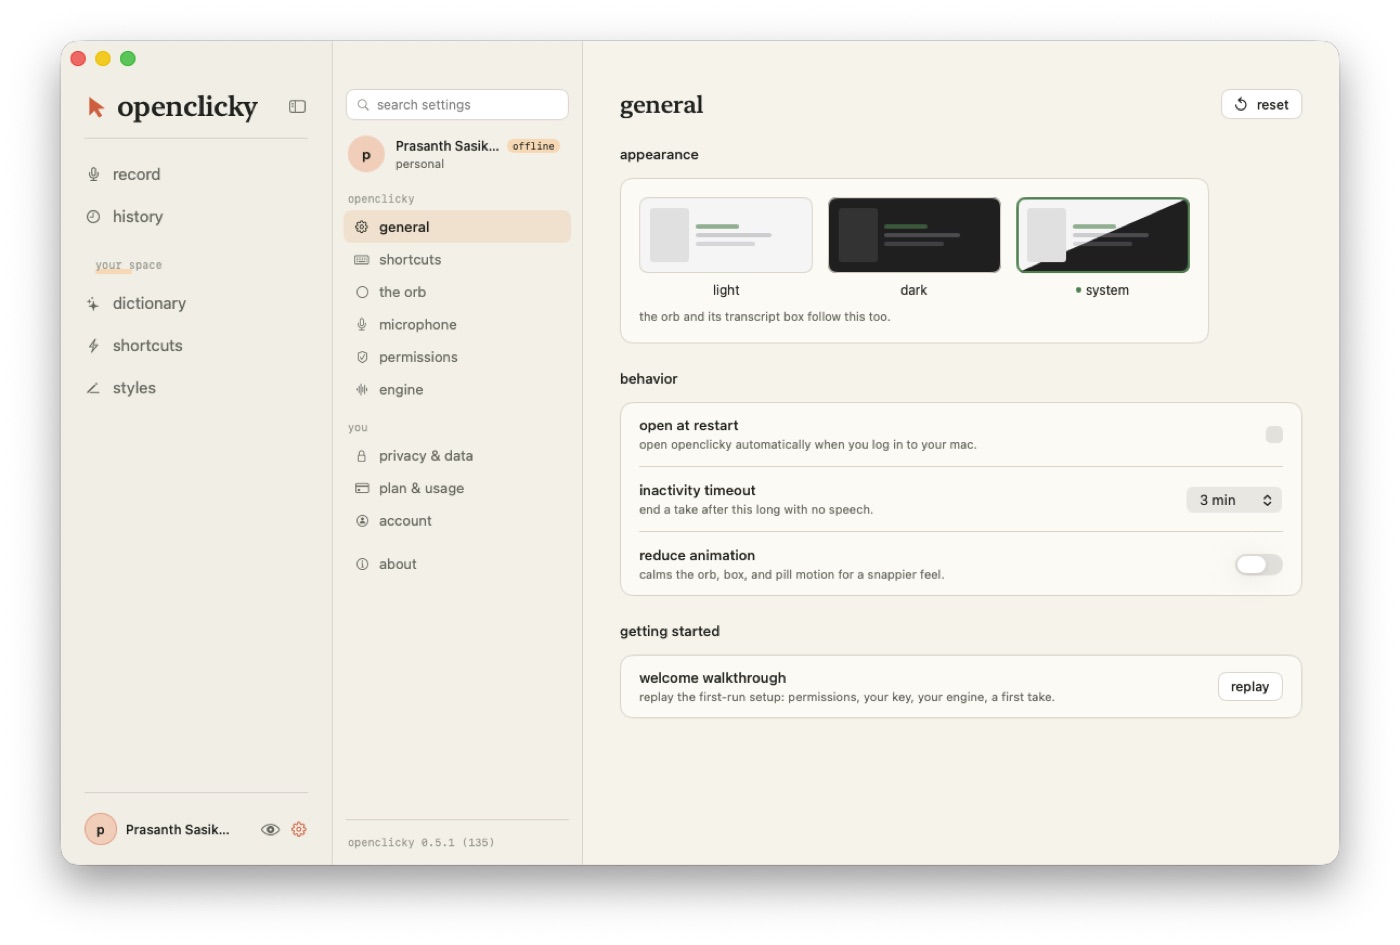Click the keyboard icon in the settings list
This screenshot has height=945, width=1400.
362,260
